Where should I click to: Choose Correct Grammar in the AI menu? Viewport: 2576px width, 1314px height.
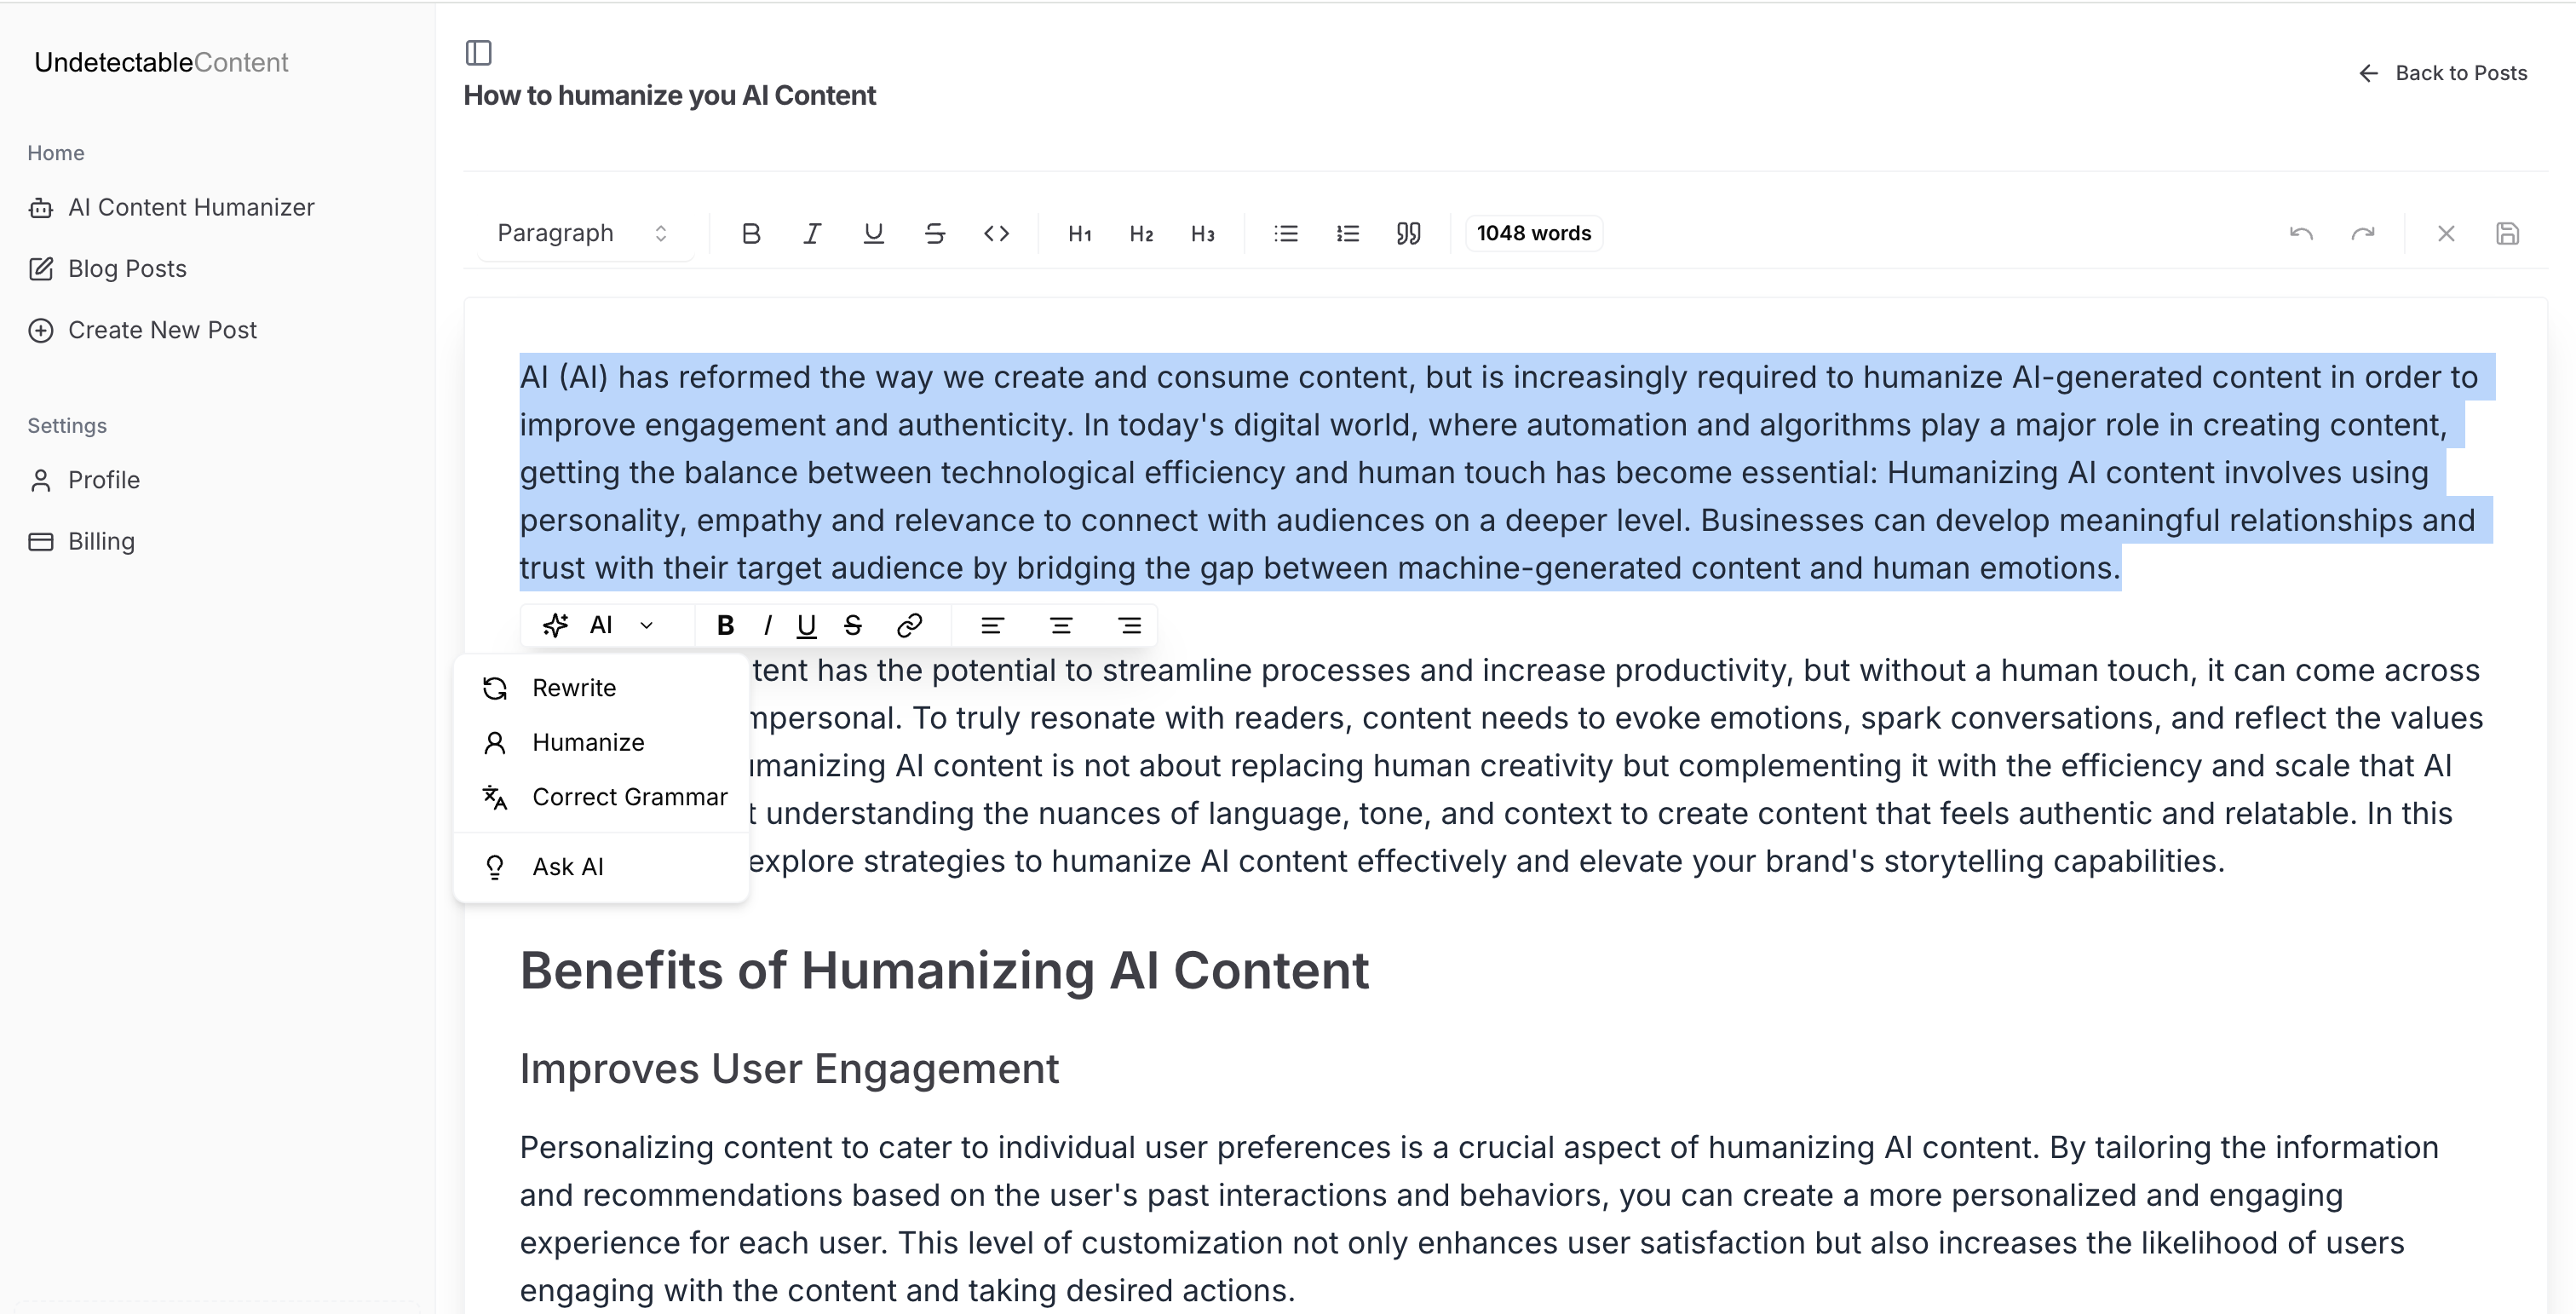pyautogui.click(x=629, y=797)
